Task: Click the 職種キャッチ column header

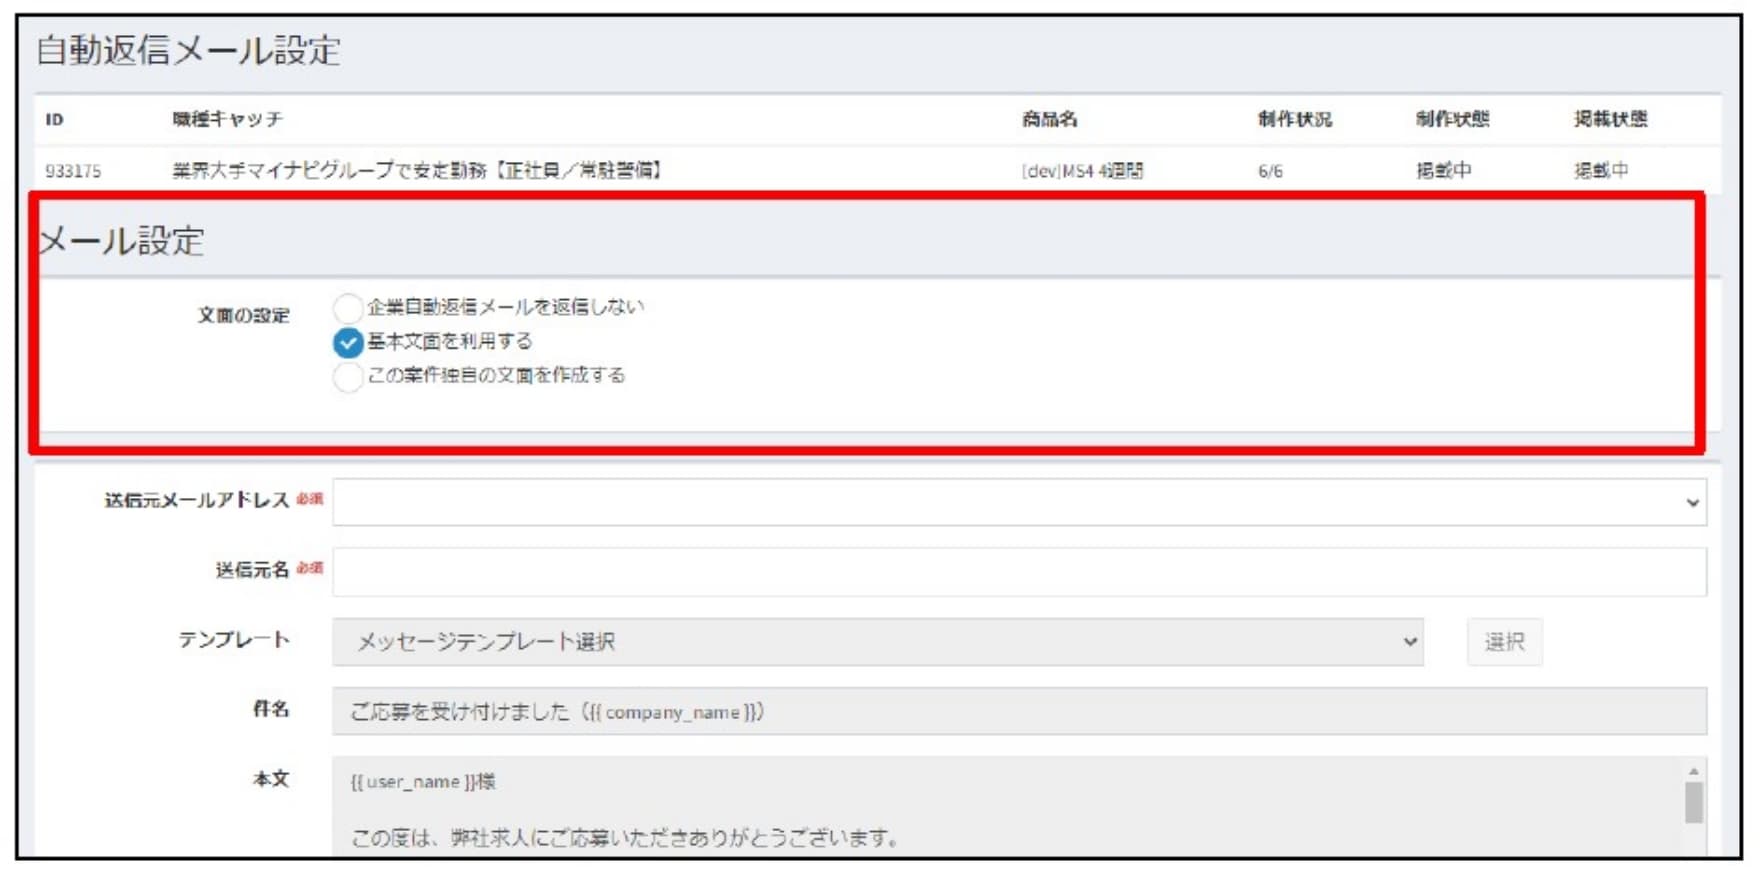Action: click(228, 119)
